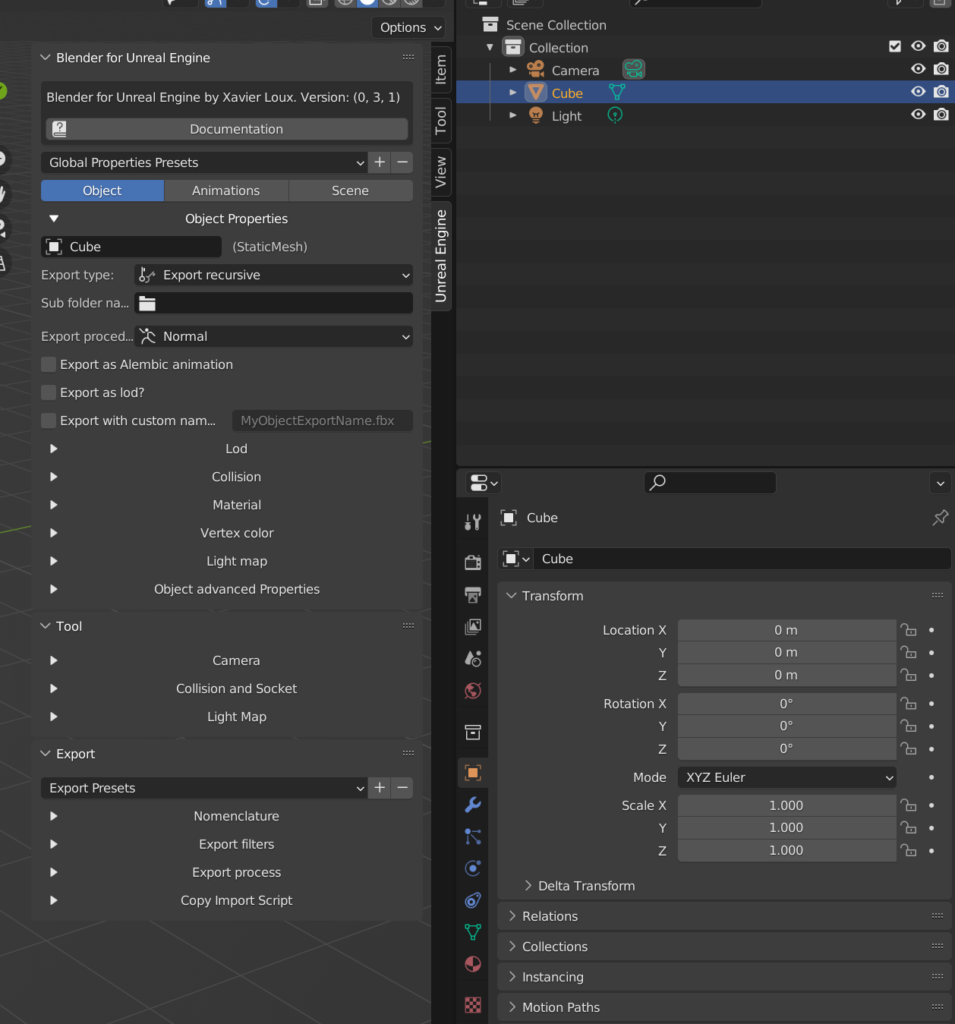Screen dimensions: 955x1024
Task: Switch to the Scene tab next to Animations
Action: [x=350, y=191]
